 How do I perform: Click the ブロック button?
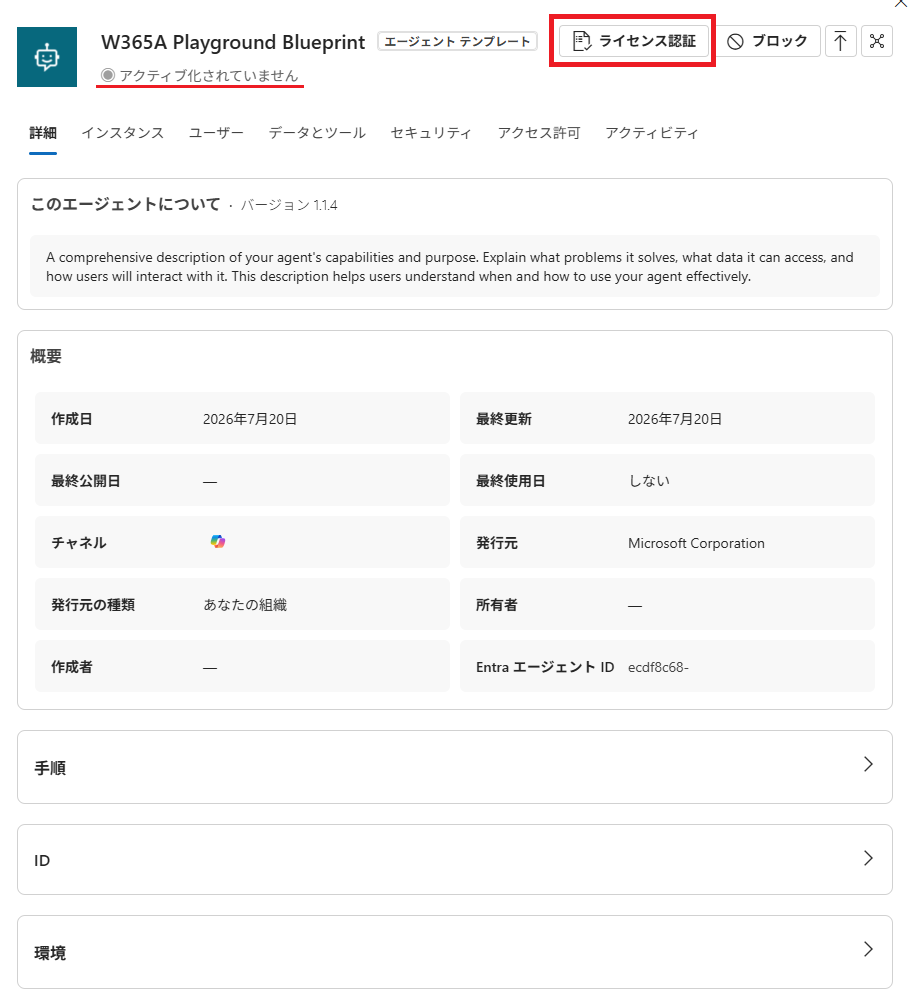(768, 41)
